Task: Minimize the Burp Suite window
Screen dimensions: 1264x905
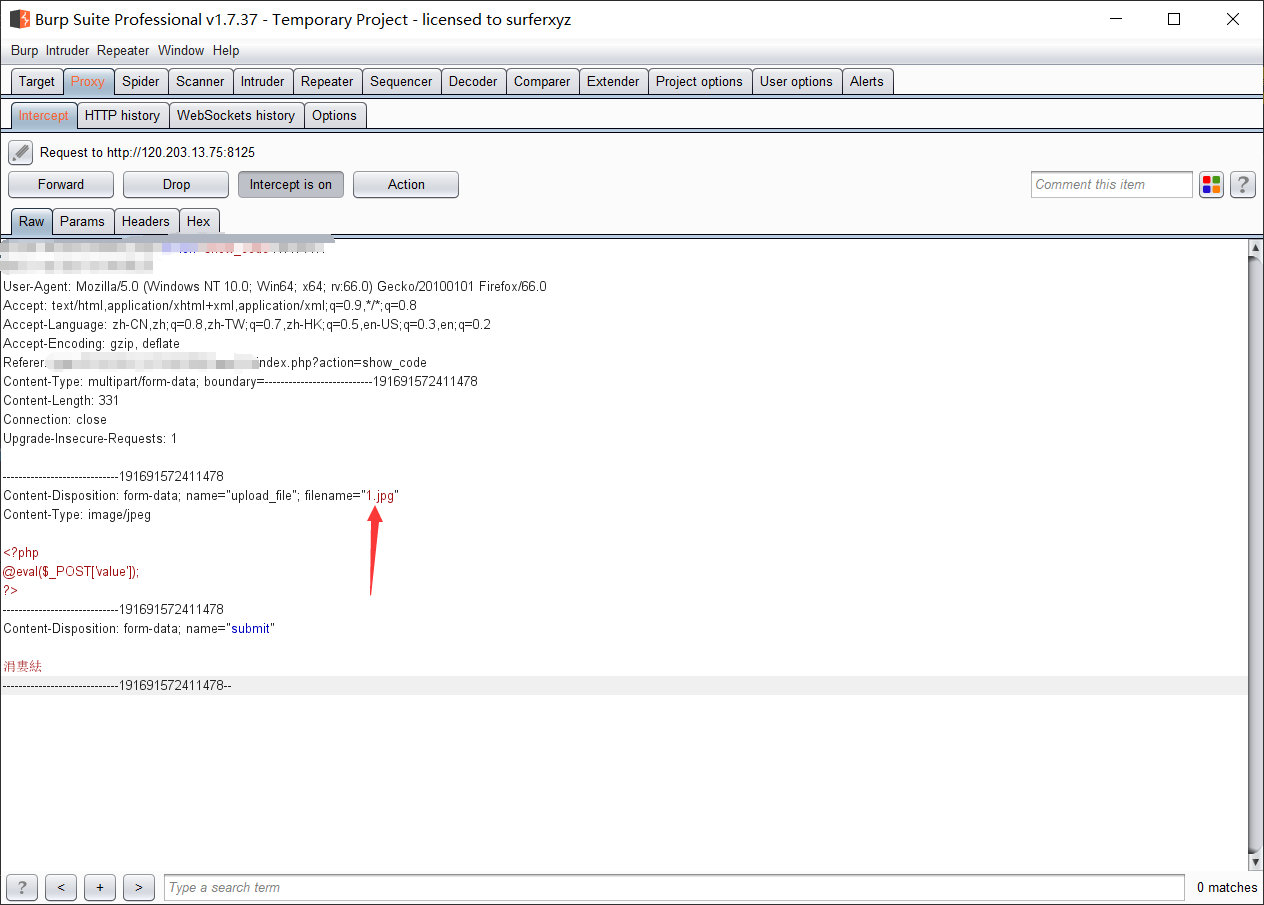Action: coord(1116,19)
